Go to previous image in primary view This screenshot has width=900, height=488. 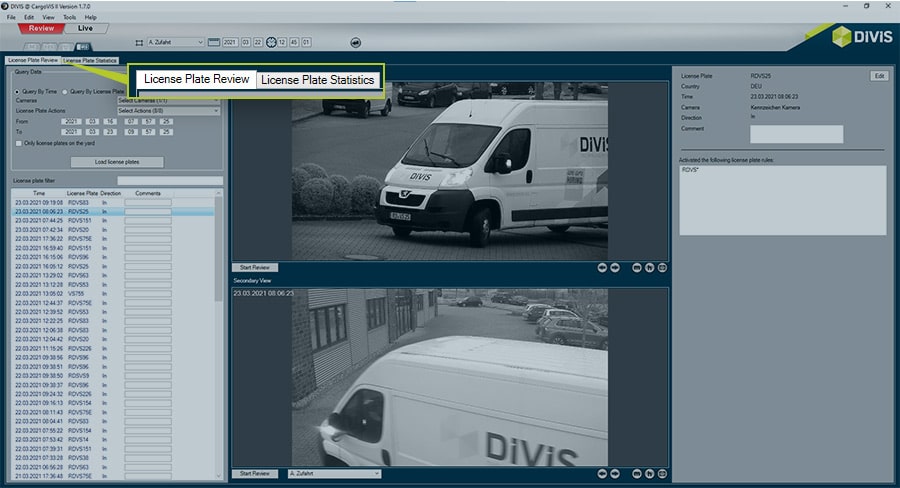coord(602,268)
